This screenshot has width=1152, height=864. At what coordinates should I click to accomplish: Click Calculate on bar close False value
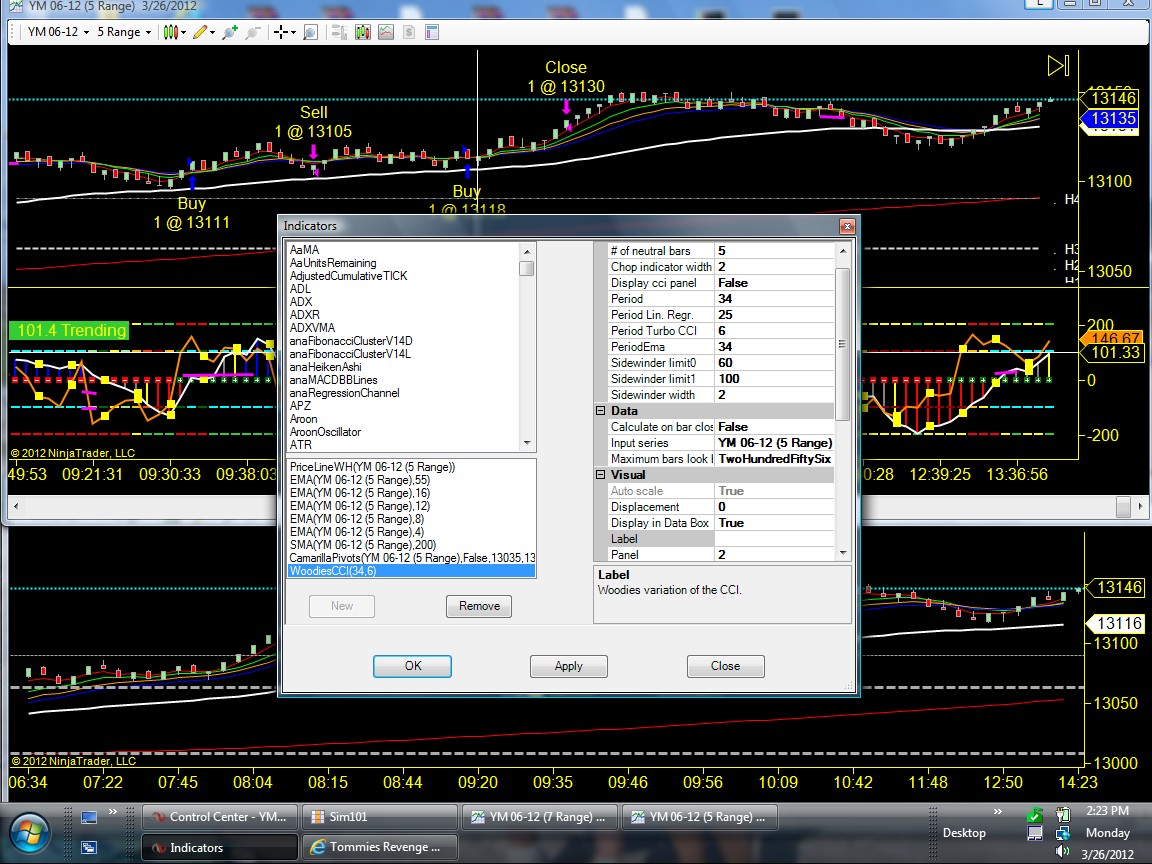[774, 427]
